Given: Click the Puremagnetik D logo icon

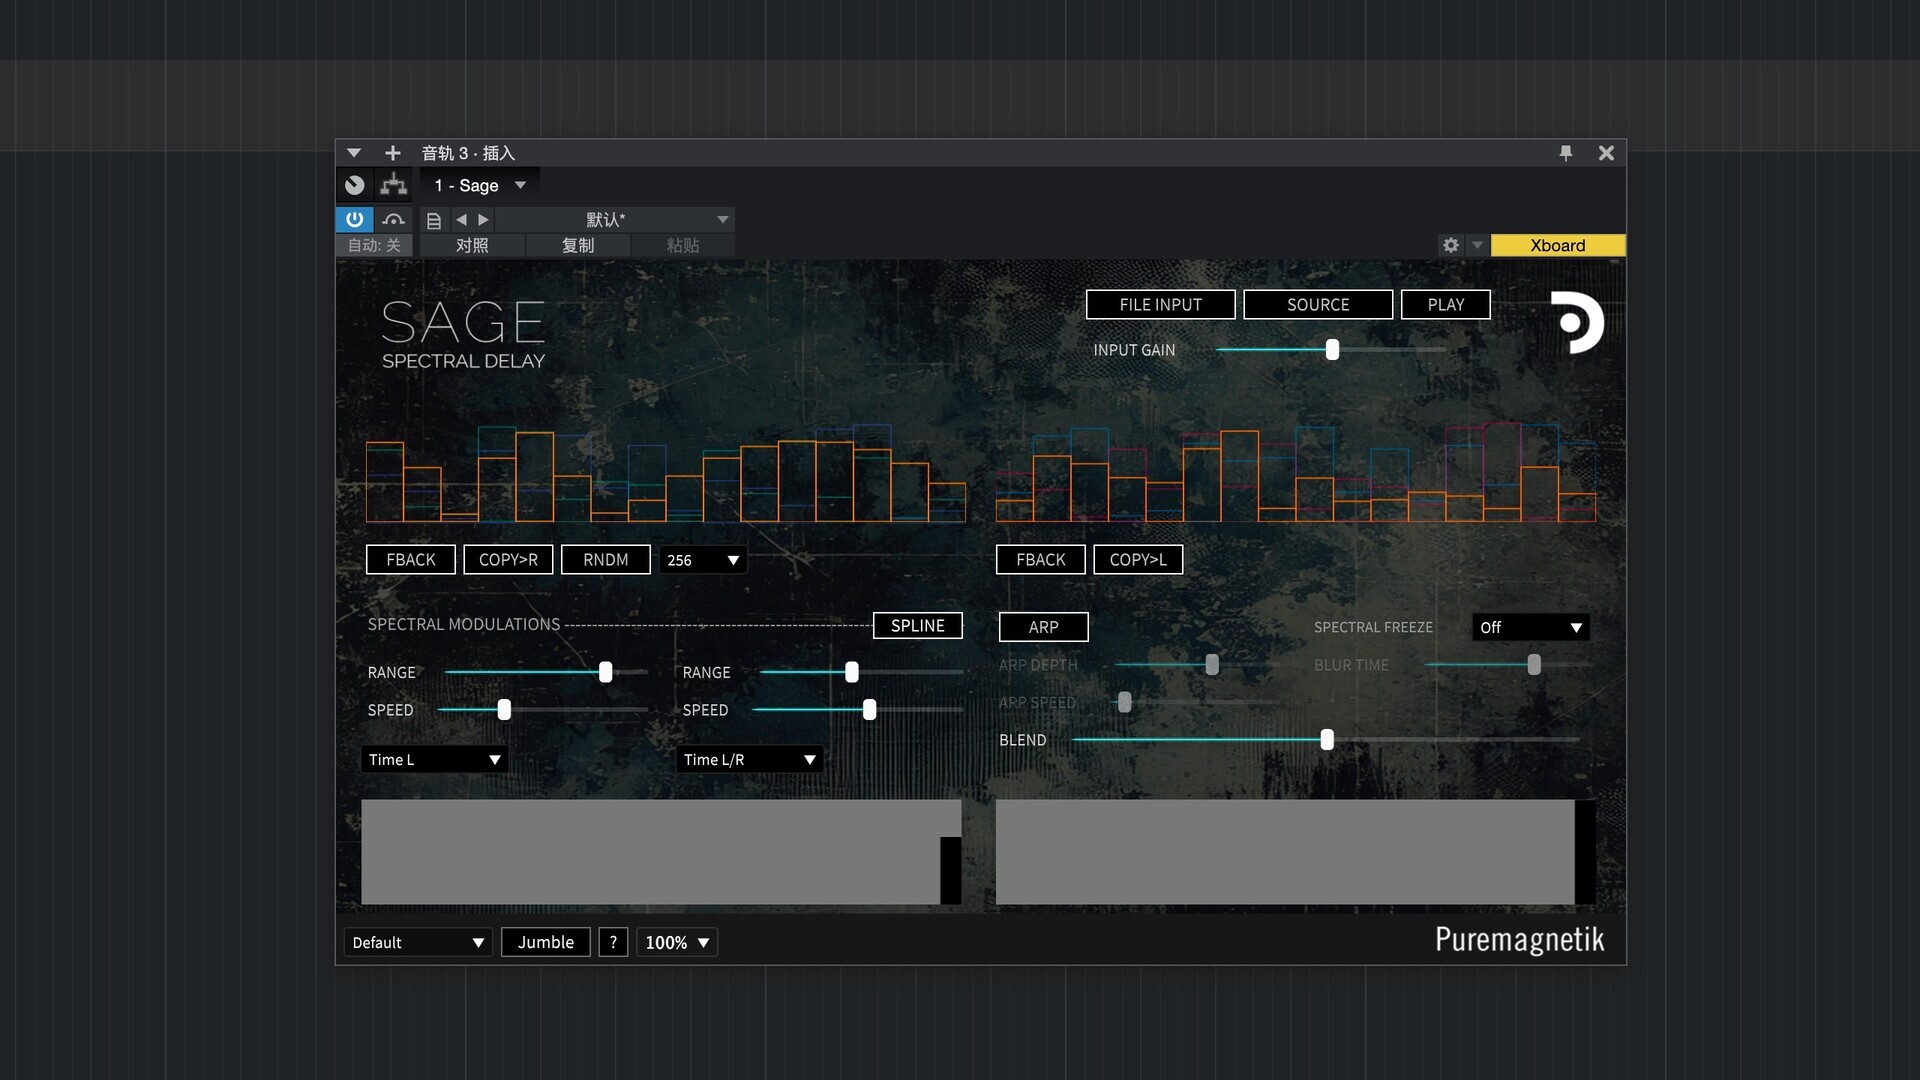Looking at the screenshot, I should [x=1577, y=322].
